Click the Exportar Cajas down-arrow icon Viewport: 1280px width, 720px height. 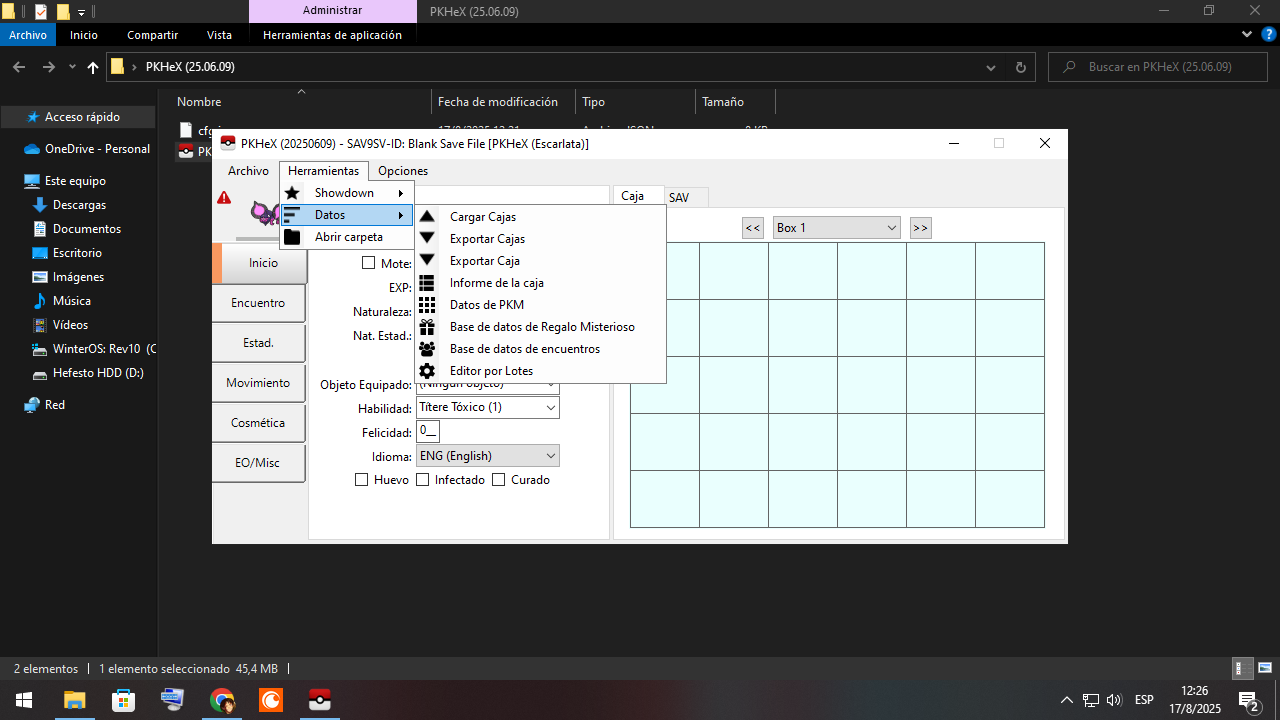427,239
